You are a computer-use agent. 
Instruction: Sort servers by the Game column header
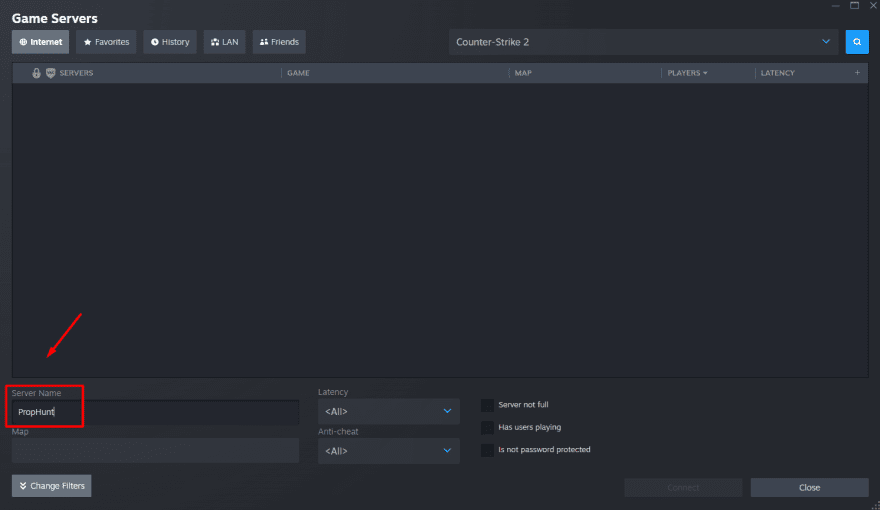coord(298,73)
